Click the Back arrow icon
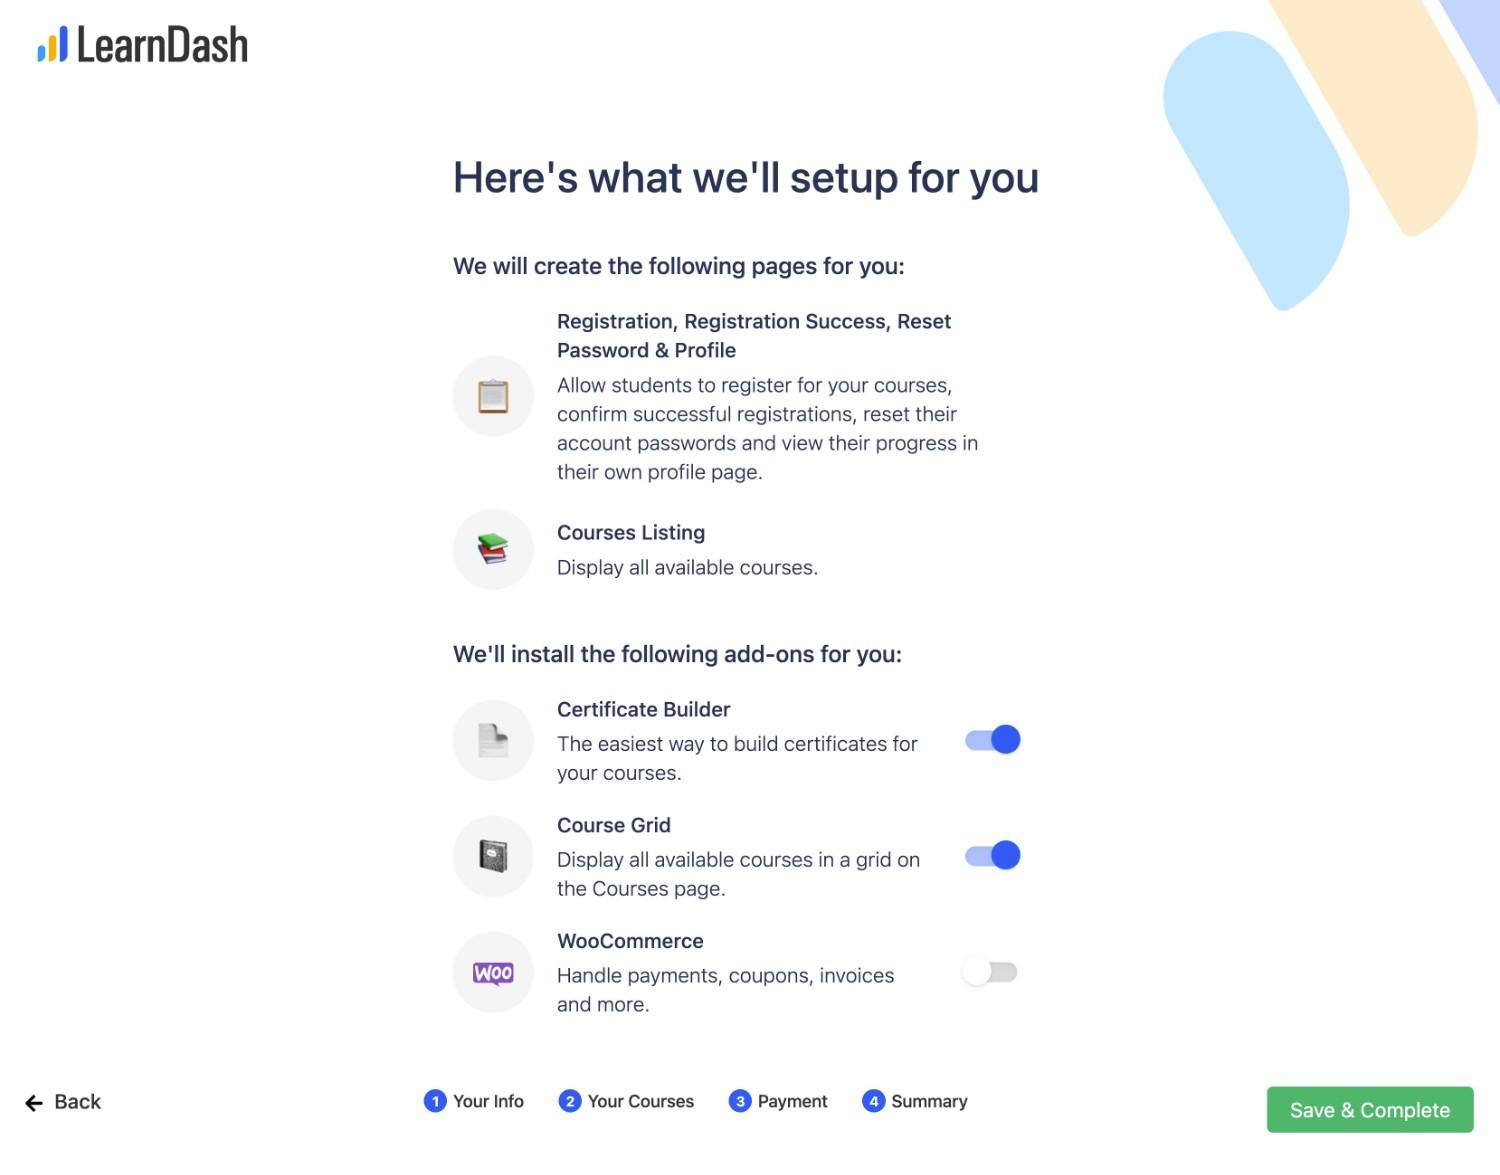The height and width of the screenshot is (1175, 1500). click(x=34, y=1102)
